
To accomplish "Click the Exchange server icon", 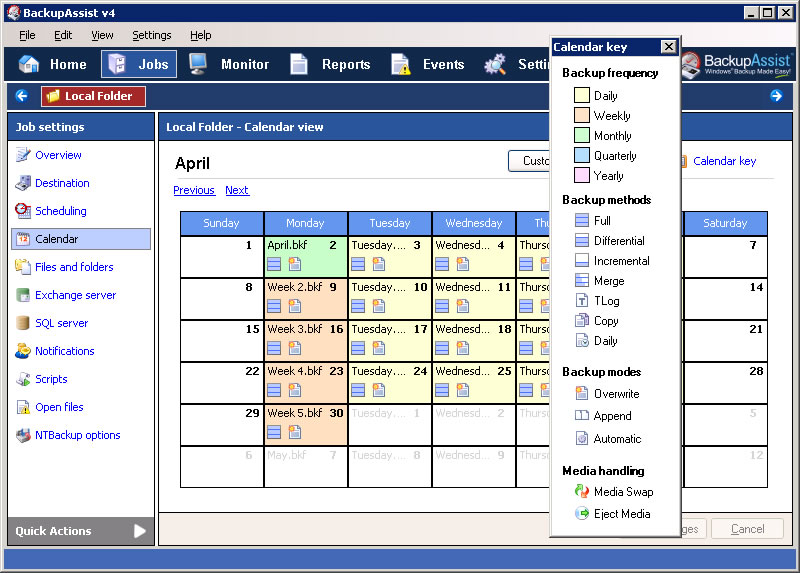I will tap(23, 295).
